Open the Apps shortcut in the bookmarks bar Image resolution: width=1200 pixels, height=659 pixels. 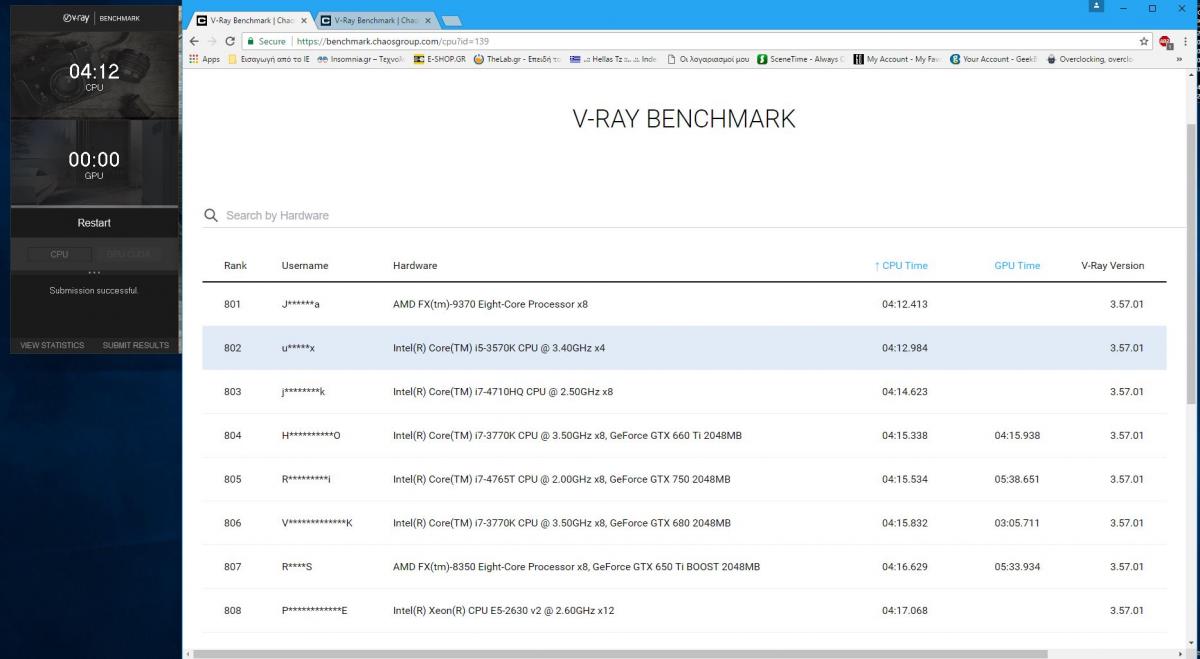(x=204, y=59)
